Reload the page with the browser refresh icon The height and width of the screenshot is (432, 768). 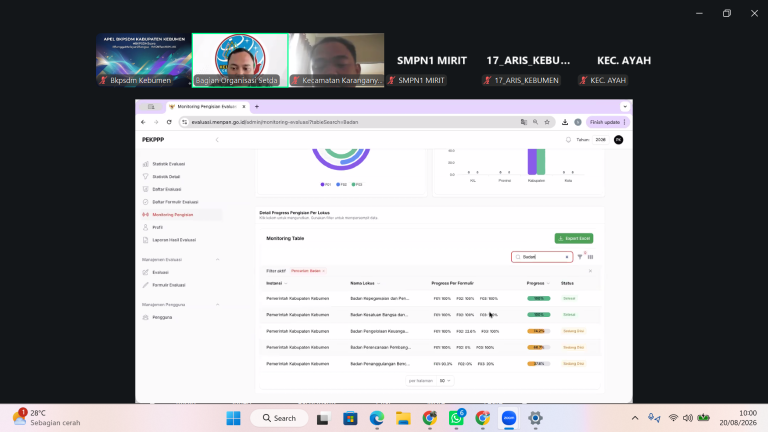point(169,122)
